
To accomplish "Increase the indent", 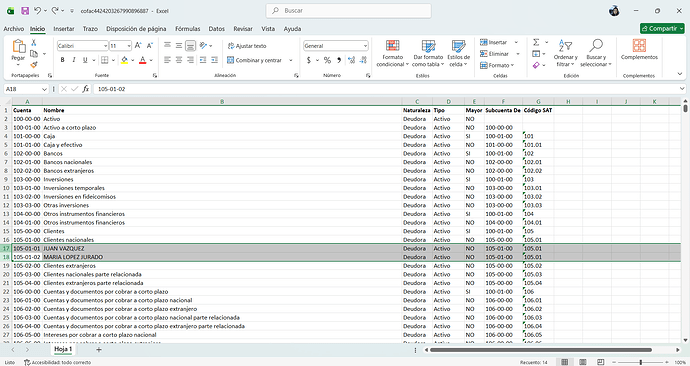I will tap(214, 60).
